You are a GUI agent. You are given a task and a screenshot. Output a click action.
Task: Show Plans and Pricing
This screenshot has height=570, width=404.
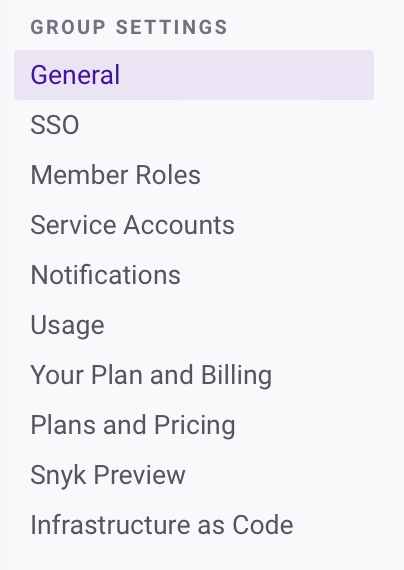194,425
